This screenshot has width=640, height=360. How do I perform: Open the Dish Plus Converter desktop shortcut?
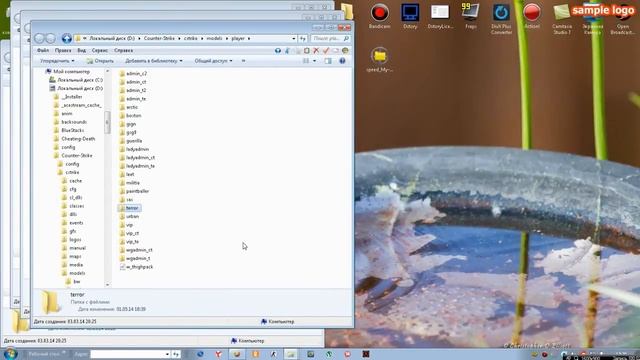(501, 19)
